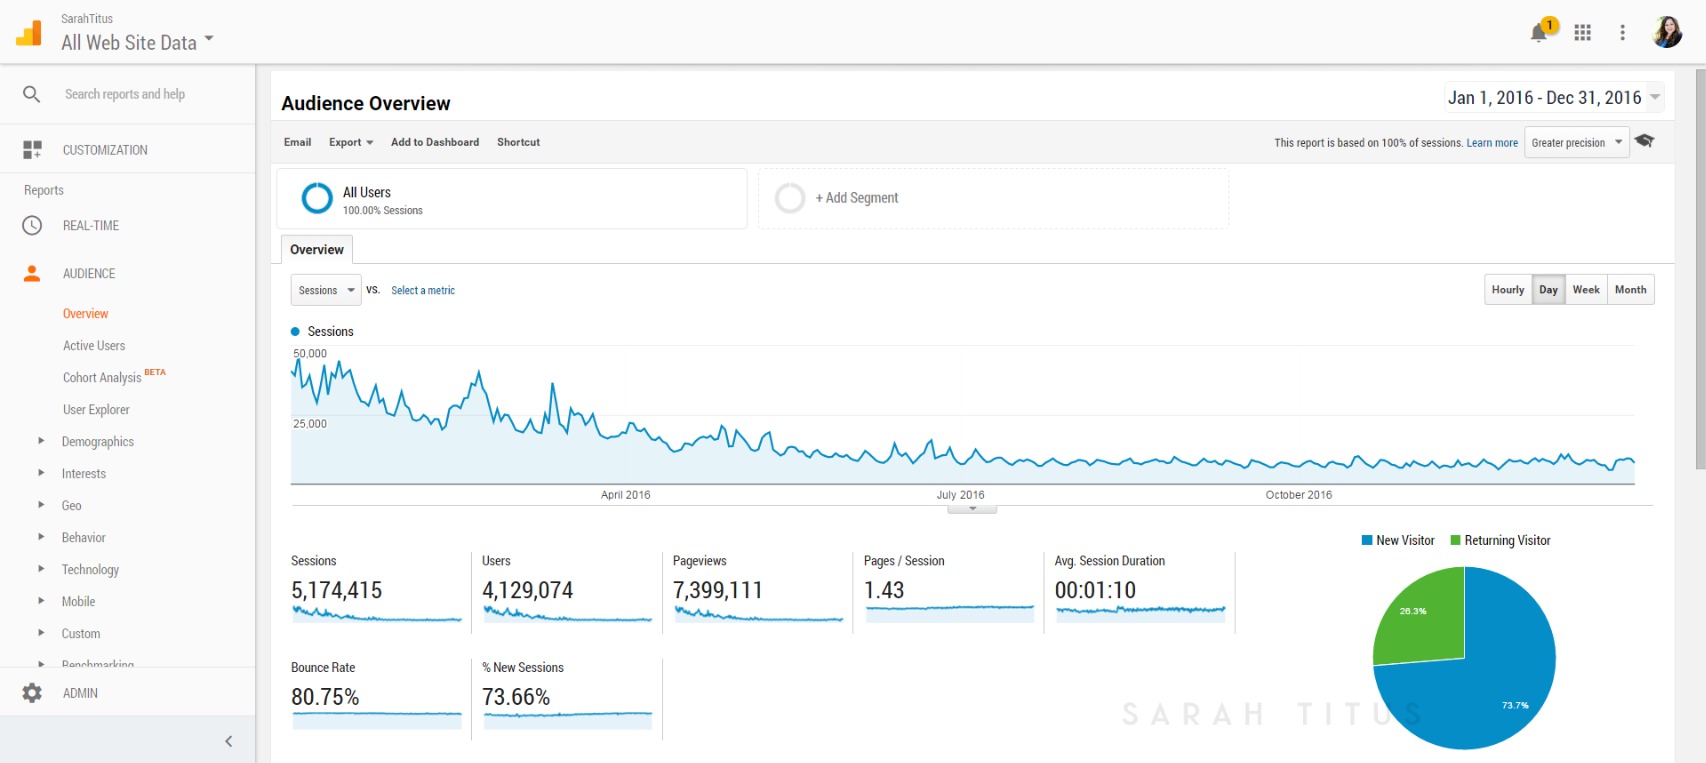Open Admin gear settings
The height and width of the screenshot is (763, 1706).
pyautogui.click(x=32, y=693)
